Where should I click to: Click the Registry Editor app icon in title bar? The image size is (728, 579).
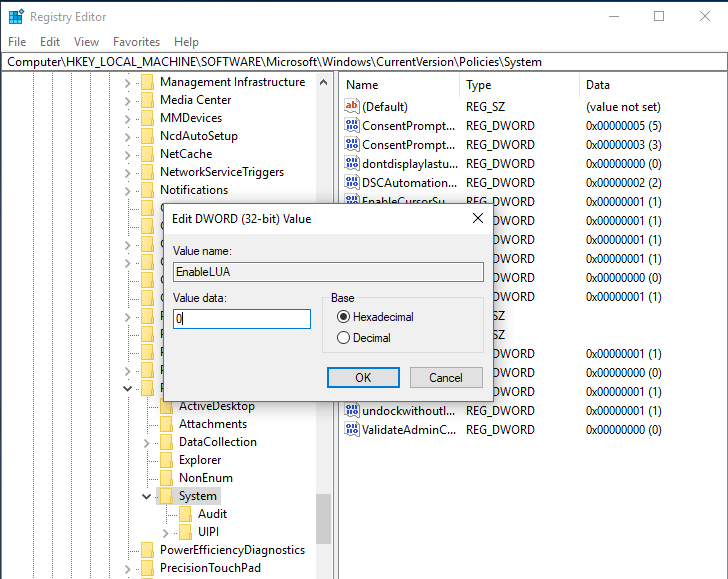(x=16, y=16)
